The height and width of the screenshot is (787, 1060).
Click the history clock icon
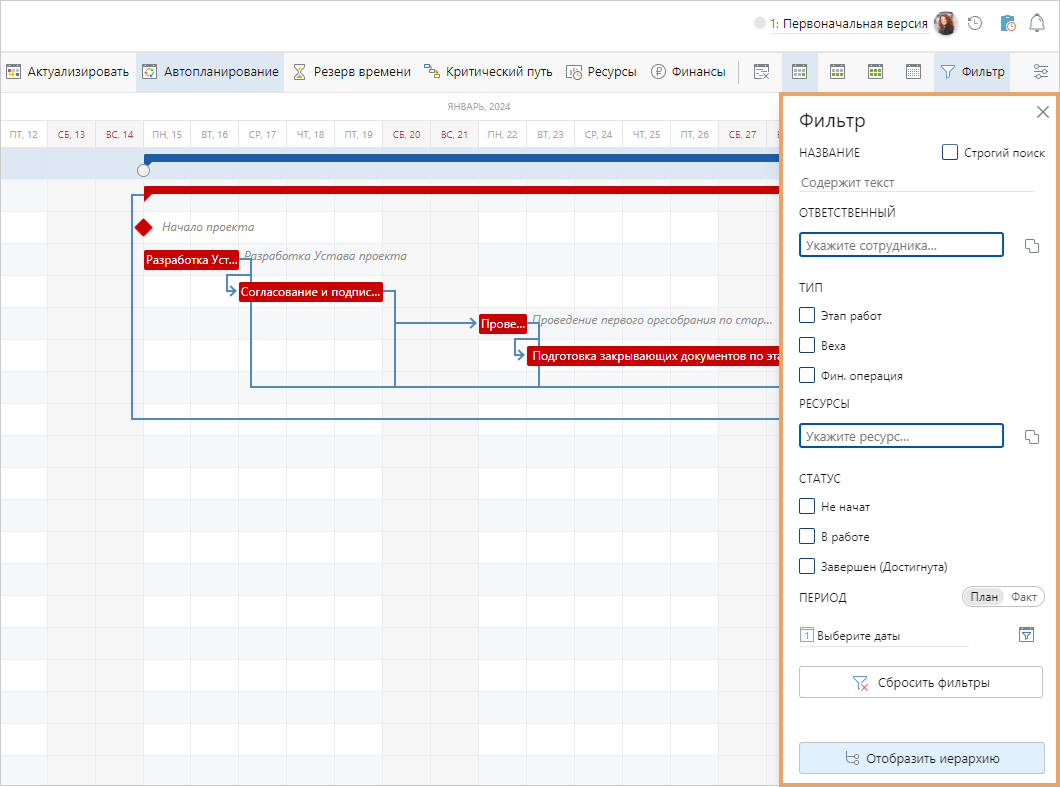[x=975, y=24]
